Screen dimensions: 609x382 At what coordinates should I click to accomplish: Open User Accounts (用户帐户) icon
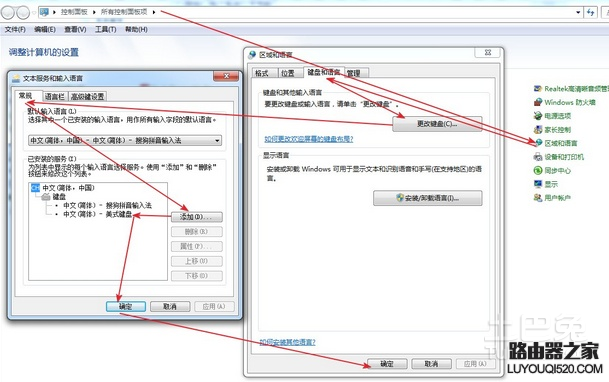click(538, 198)
